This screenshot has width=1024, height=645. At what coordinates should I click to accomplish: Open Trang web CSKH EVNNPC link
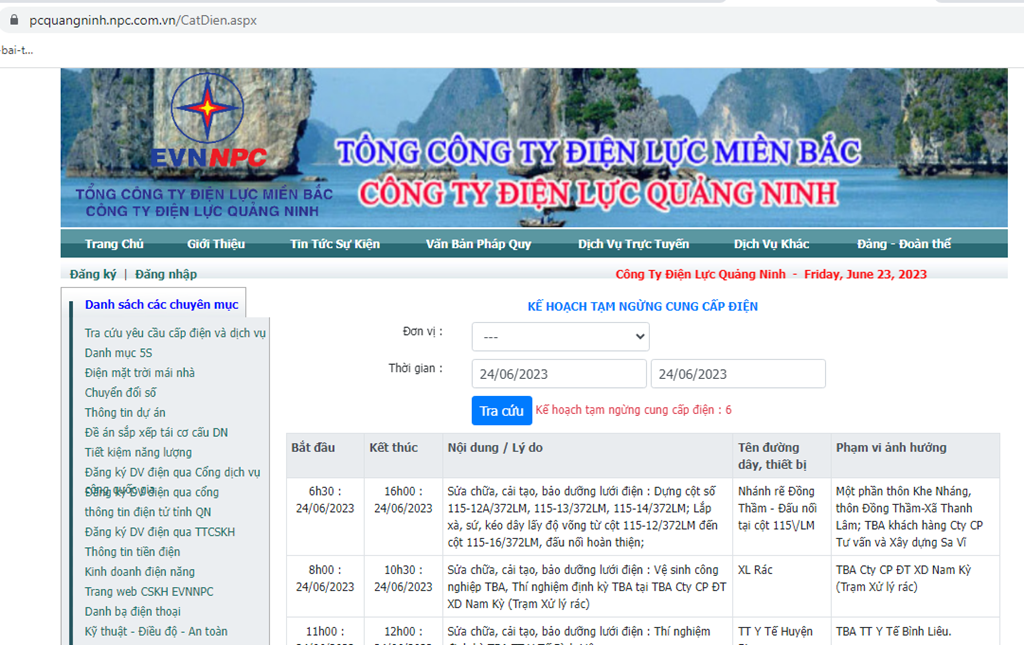tap(149, 591)
